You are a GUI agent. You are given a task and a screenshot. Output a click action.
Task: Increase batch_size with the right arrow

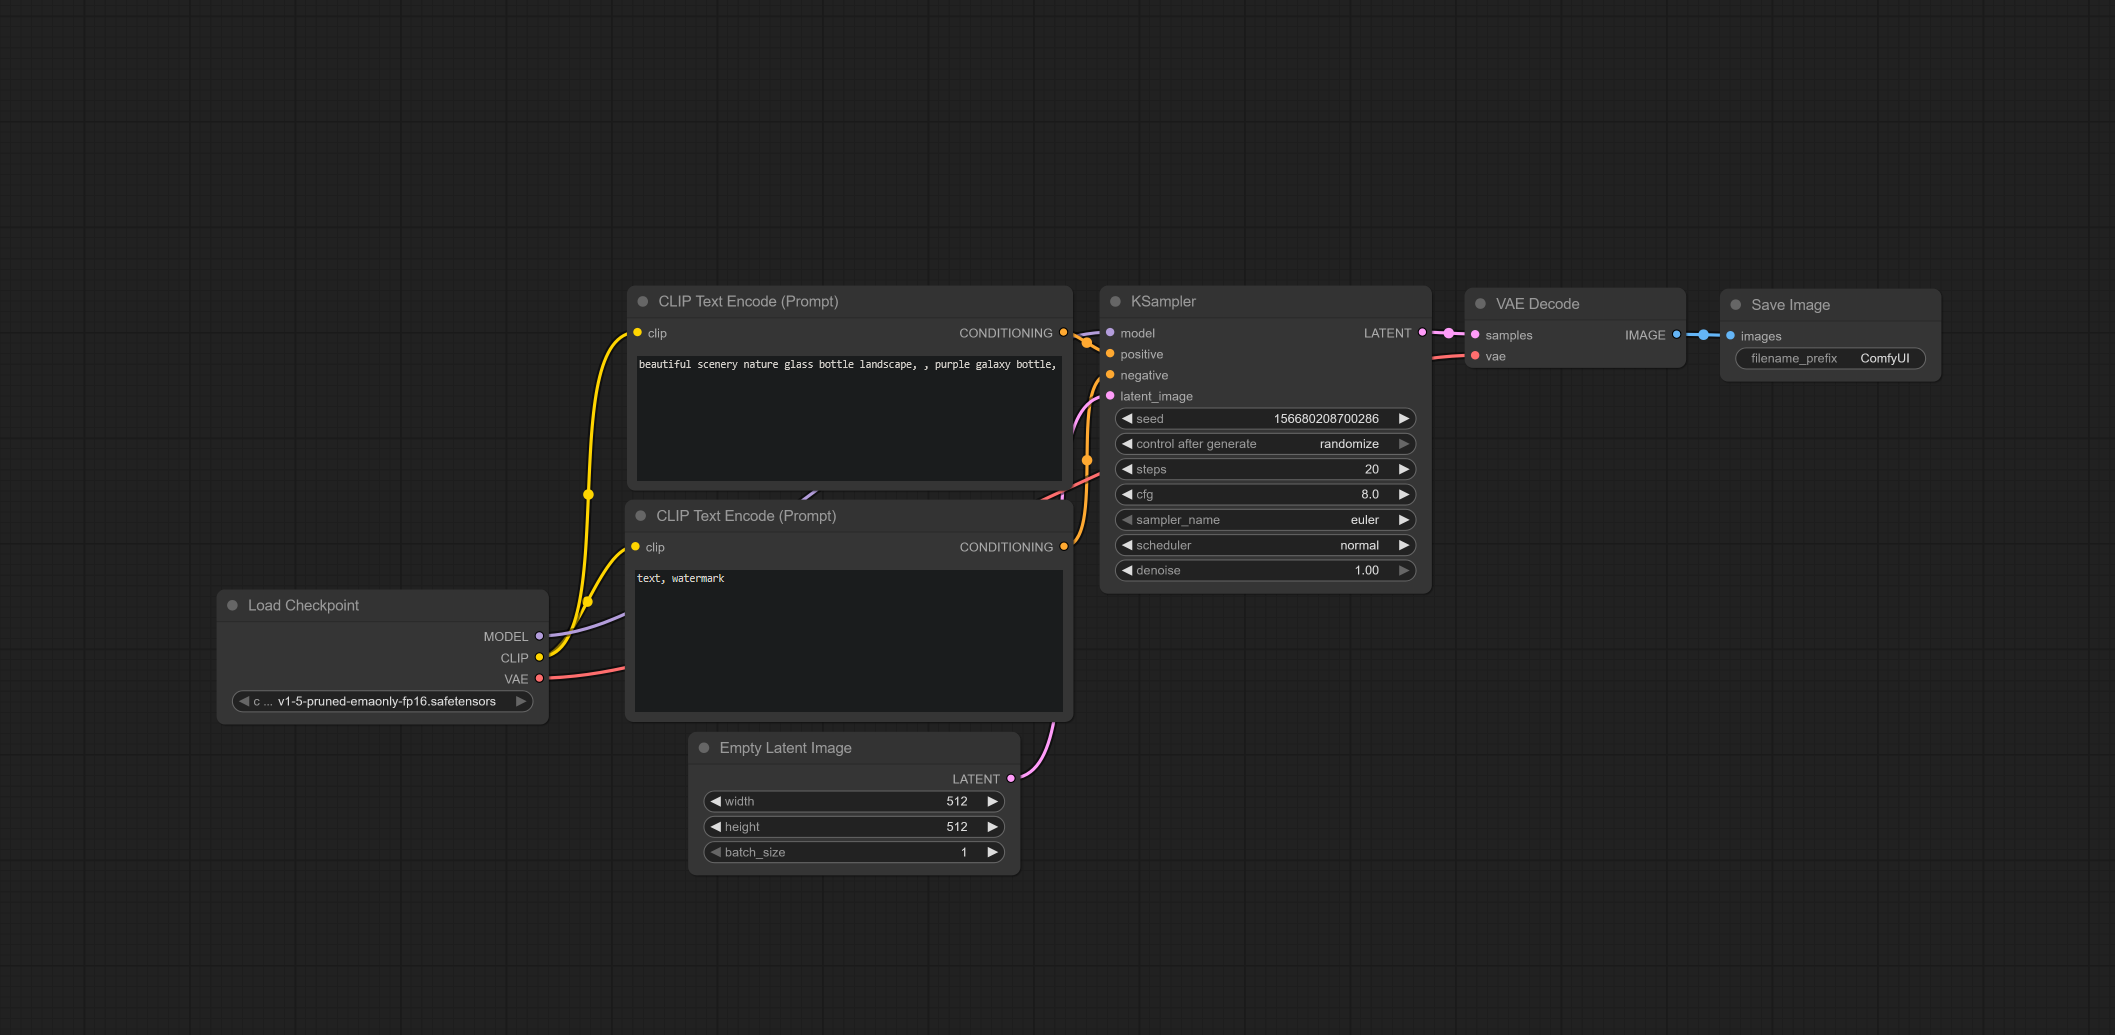(x=992, y=852)
